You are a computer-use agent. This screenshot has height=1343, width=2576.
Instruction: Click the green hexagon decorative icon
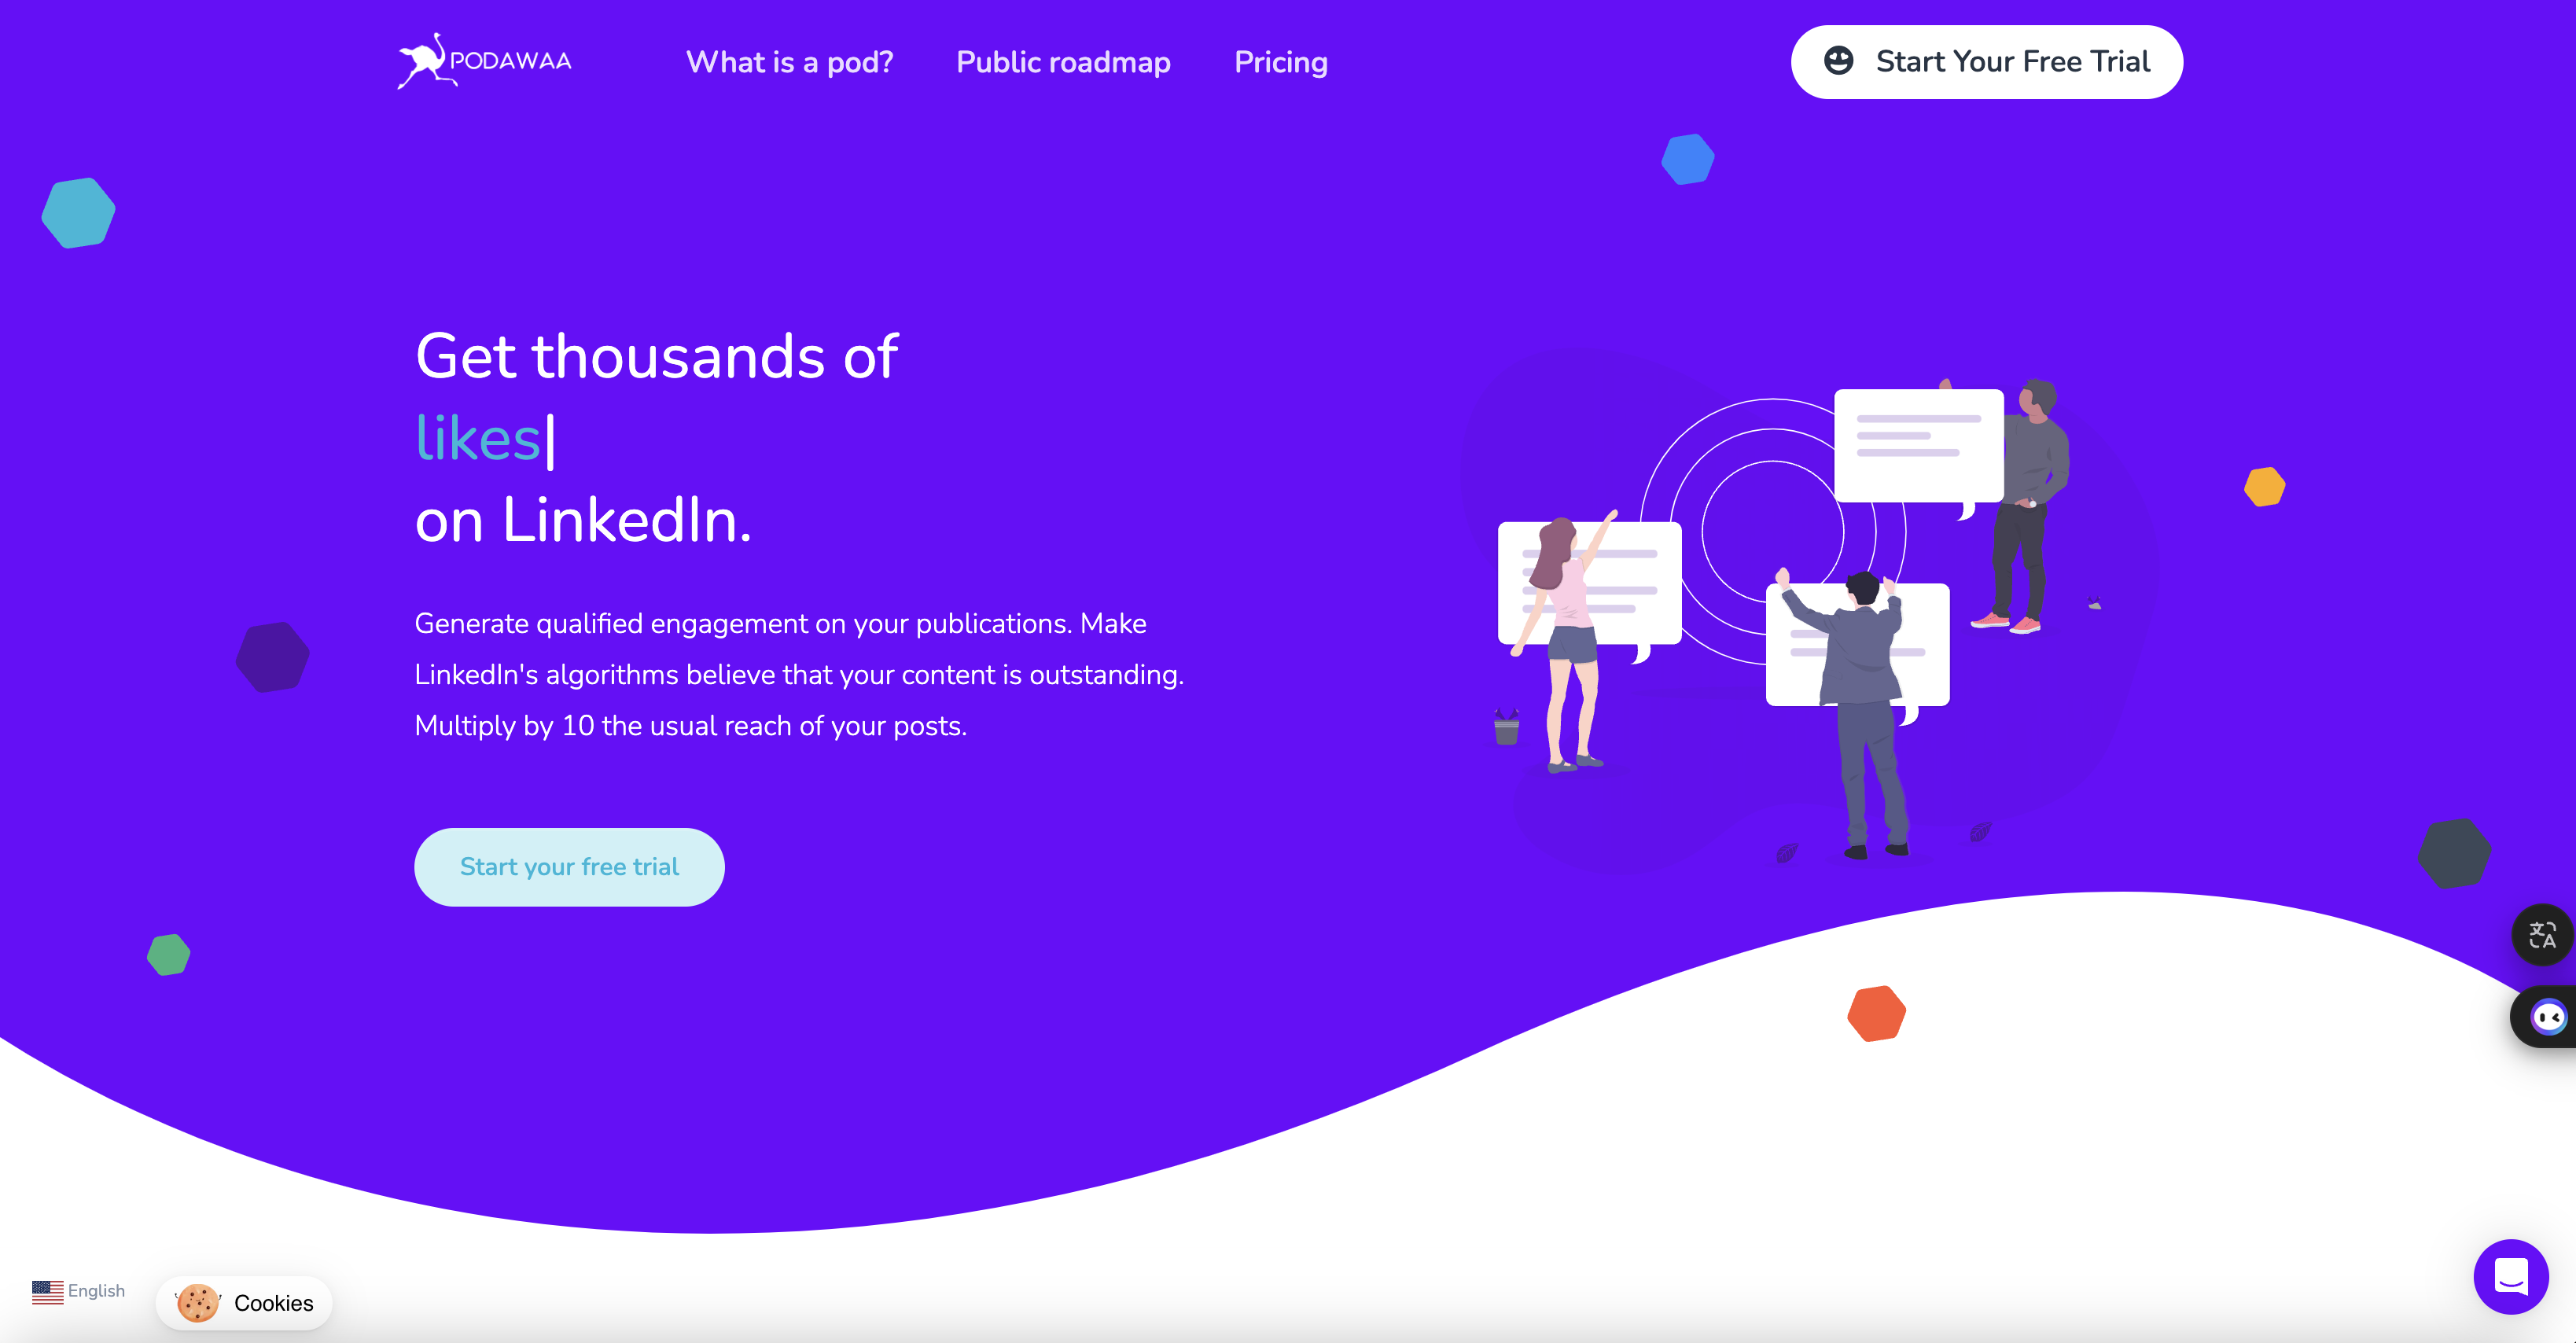point(167,951)
